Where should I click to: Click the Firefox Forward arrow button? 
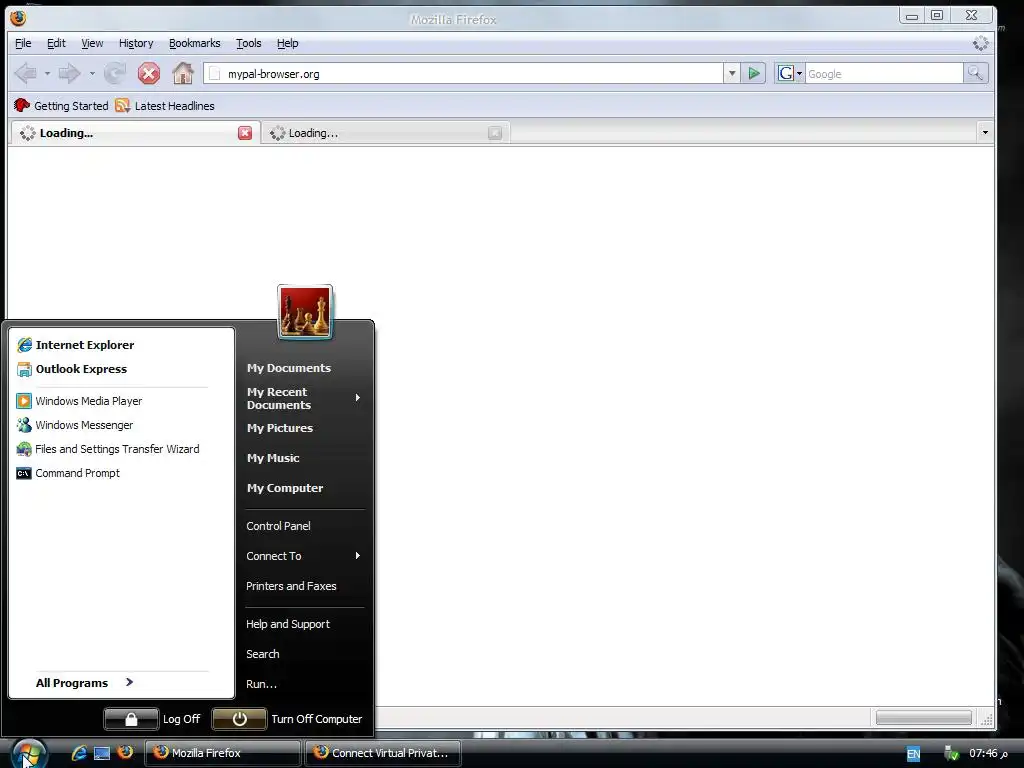pos(69,73)
